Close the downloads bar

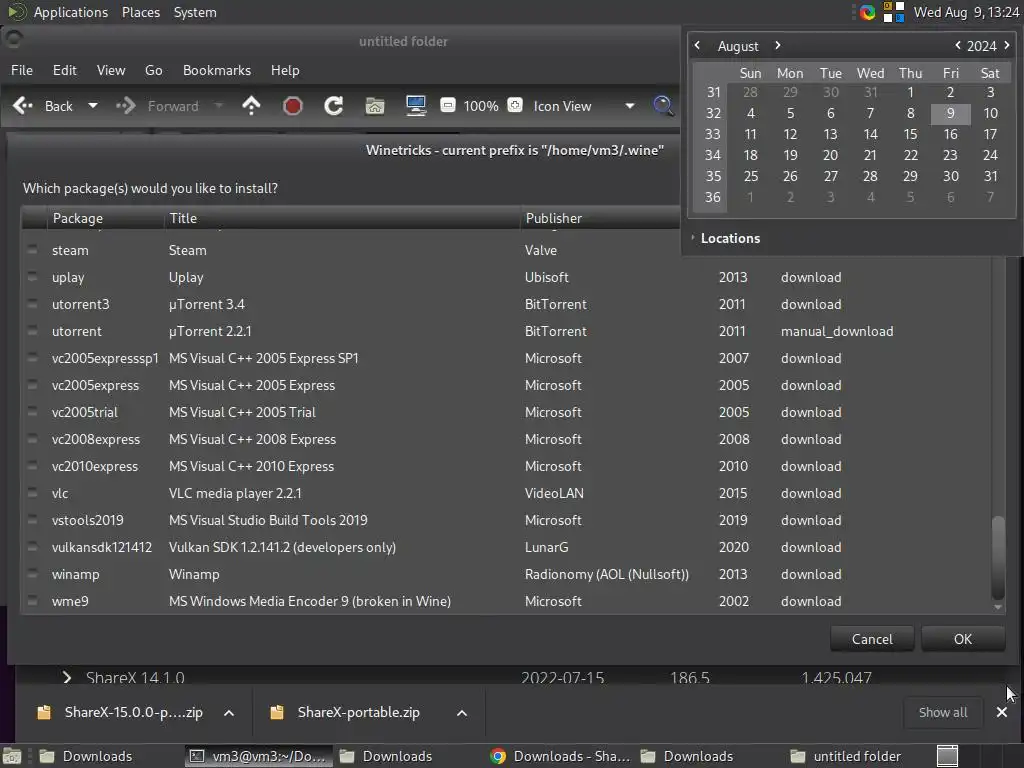[1002, 712]
